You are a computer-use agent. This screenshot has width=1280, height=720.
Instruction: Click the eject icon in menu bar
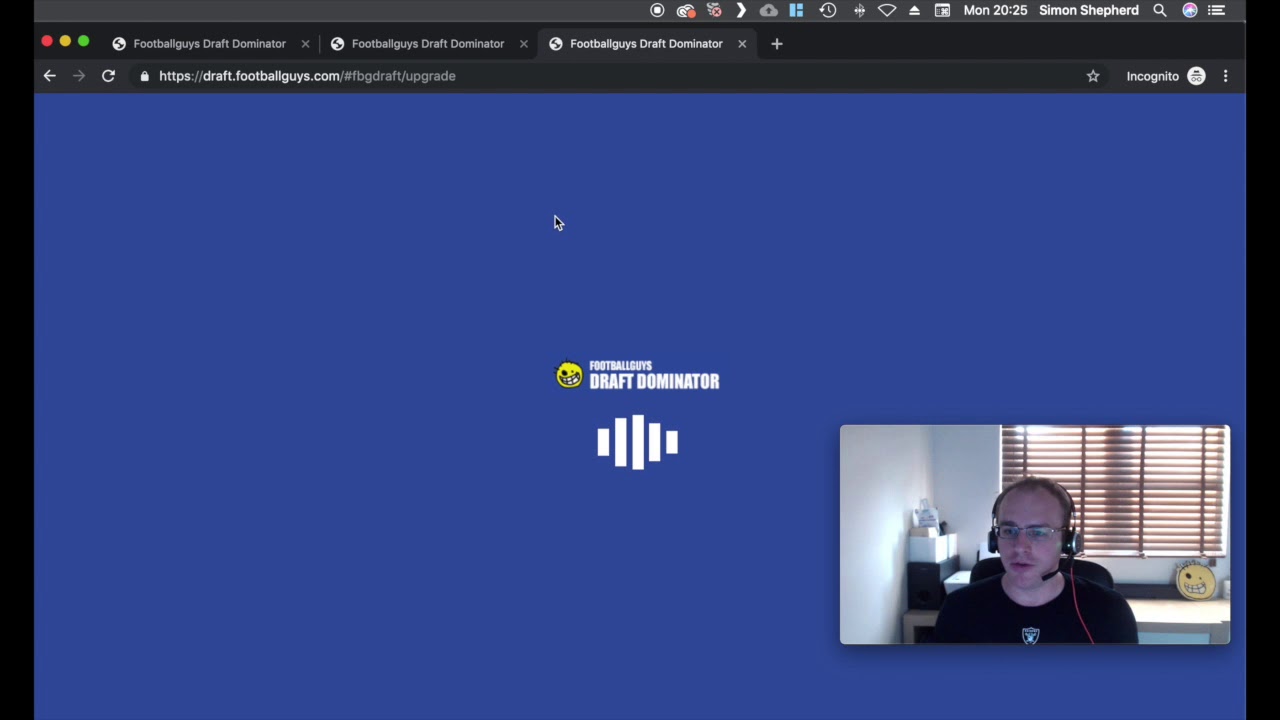point(914,10)
